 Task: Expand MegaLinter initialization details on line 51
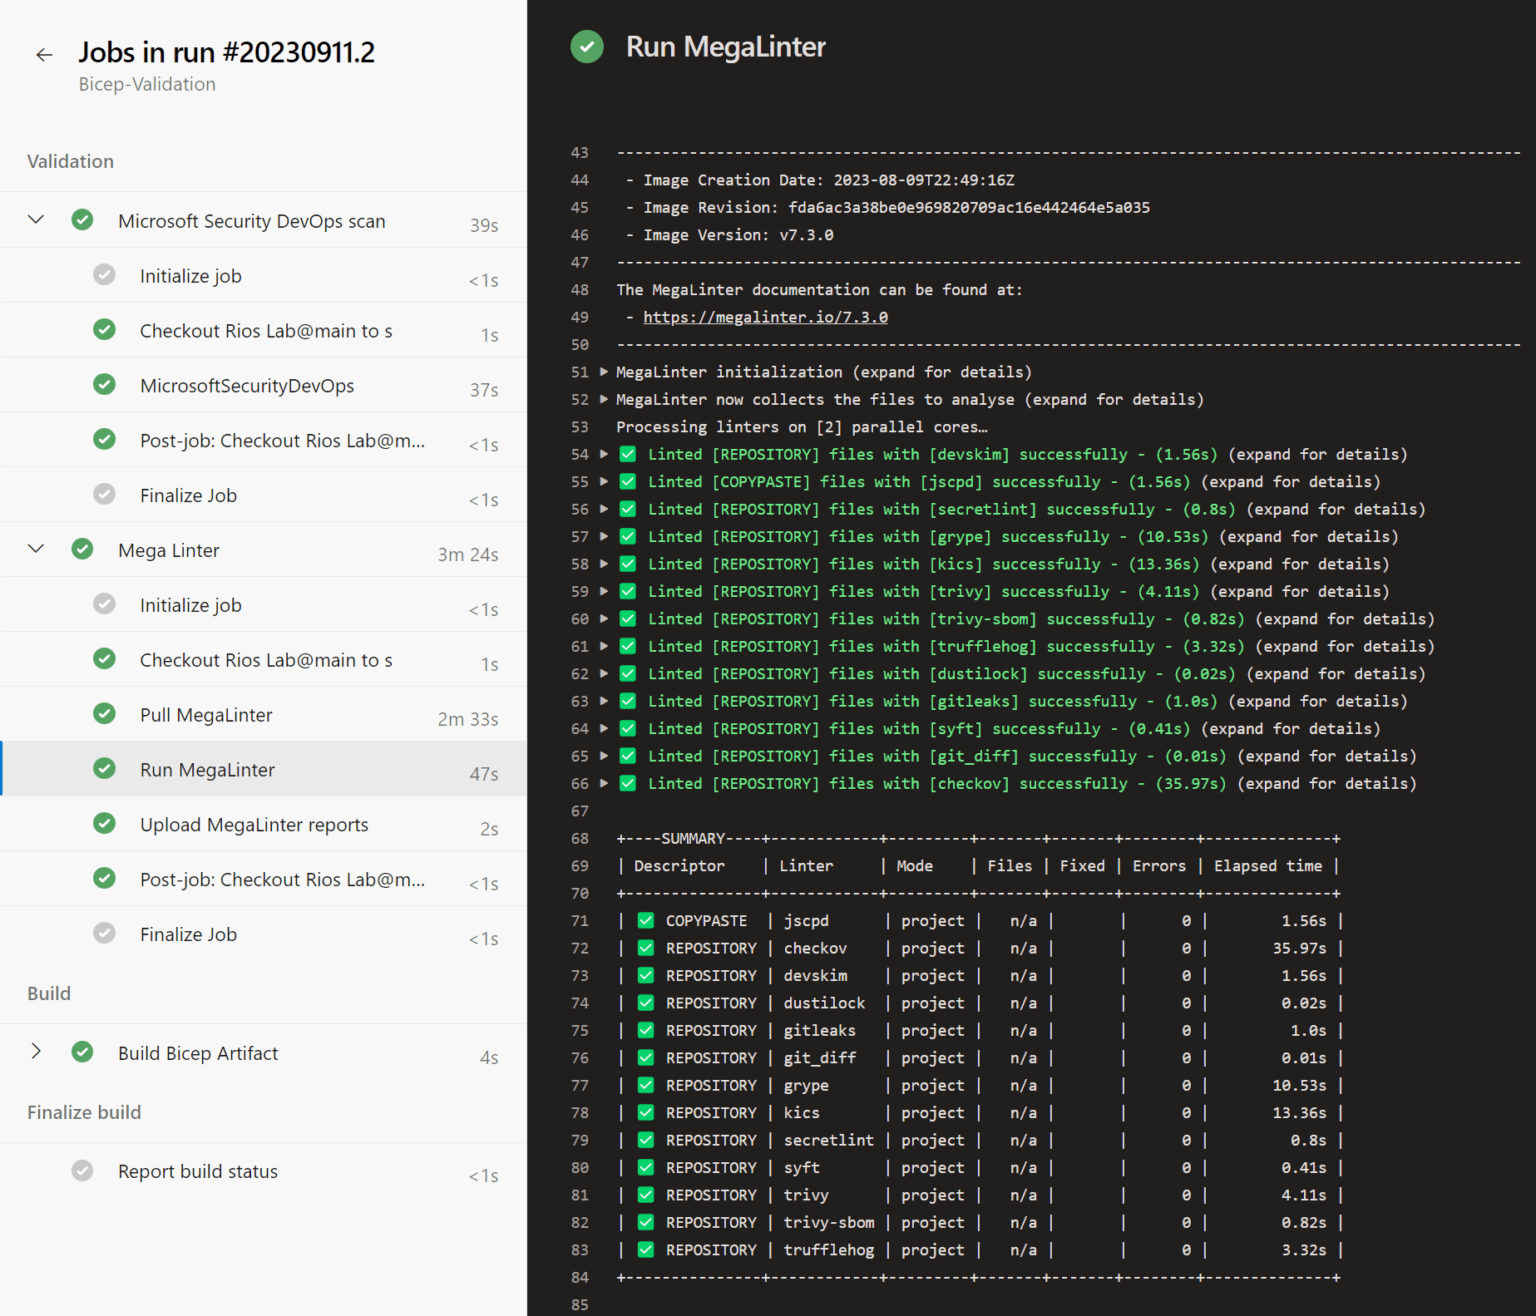coord(604,372)
